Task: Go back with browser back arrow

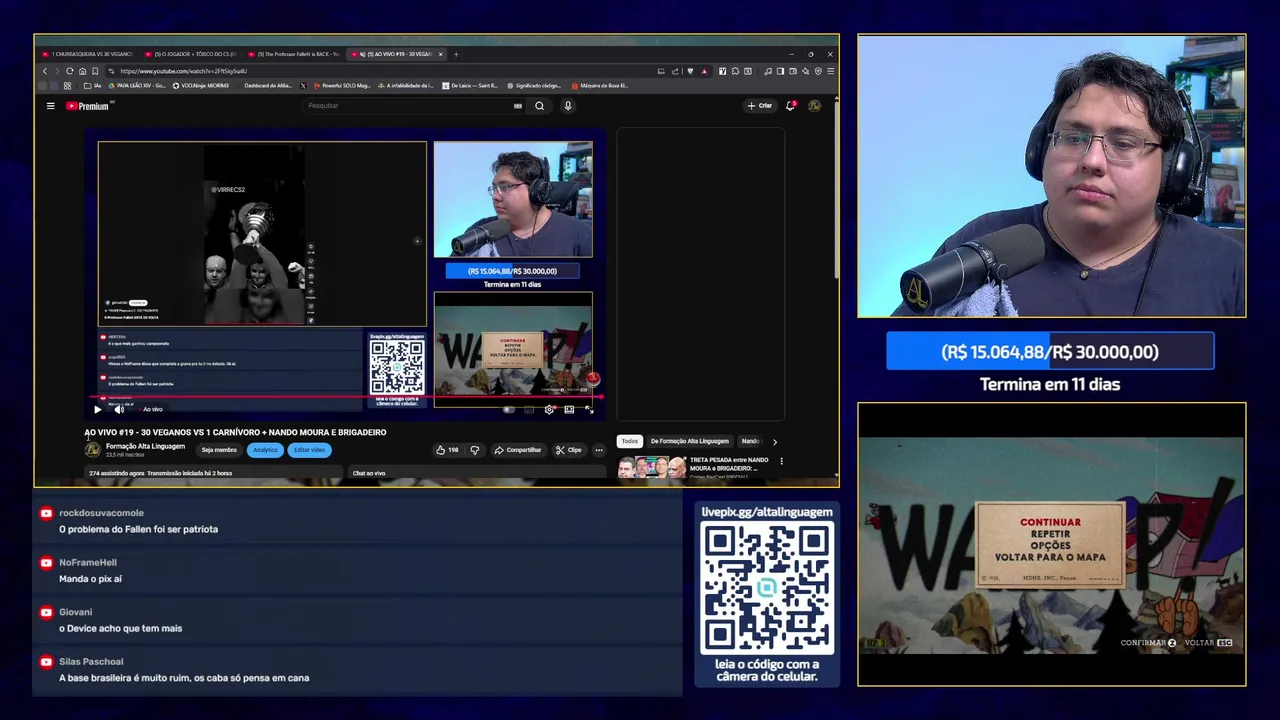Action: tap(44, 71)
